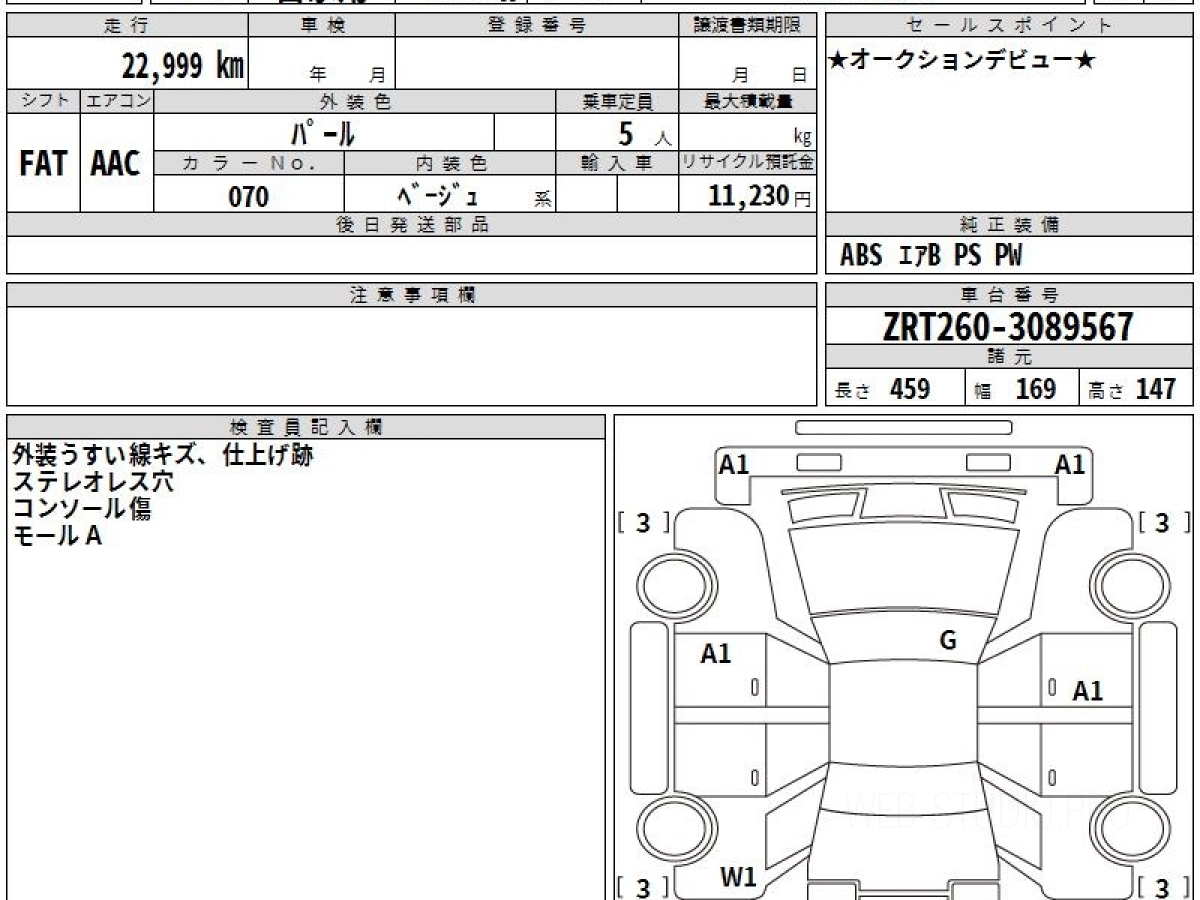
Task: Select the height value 高さ 147
Action: click(1131, 389)
